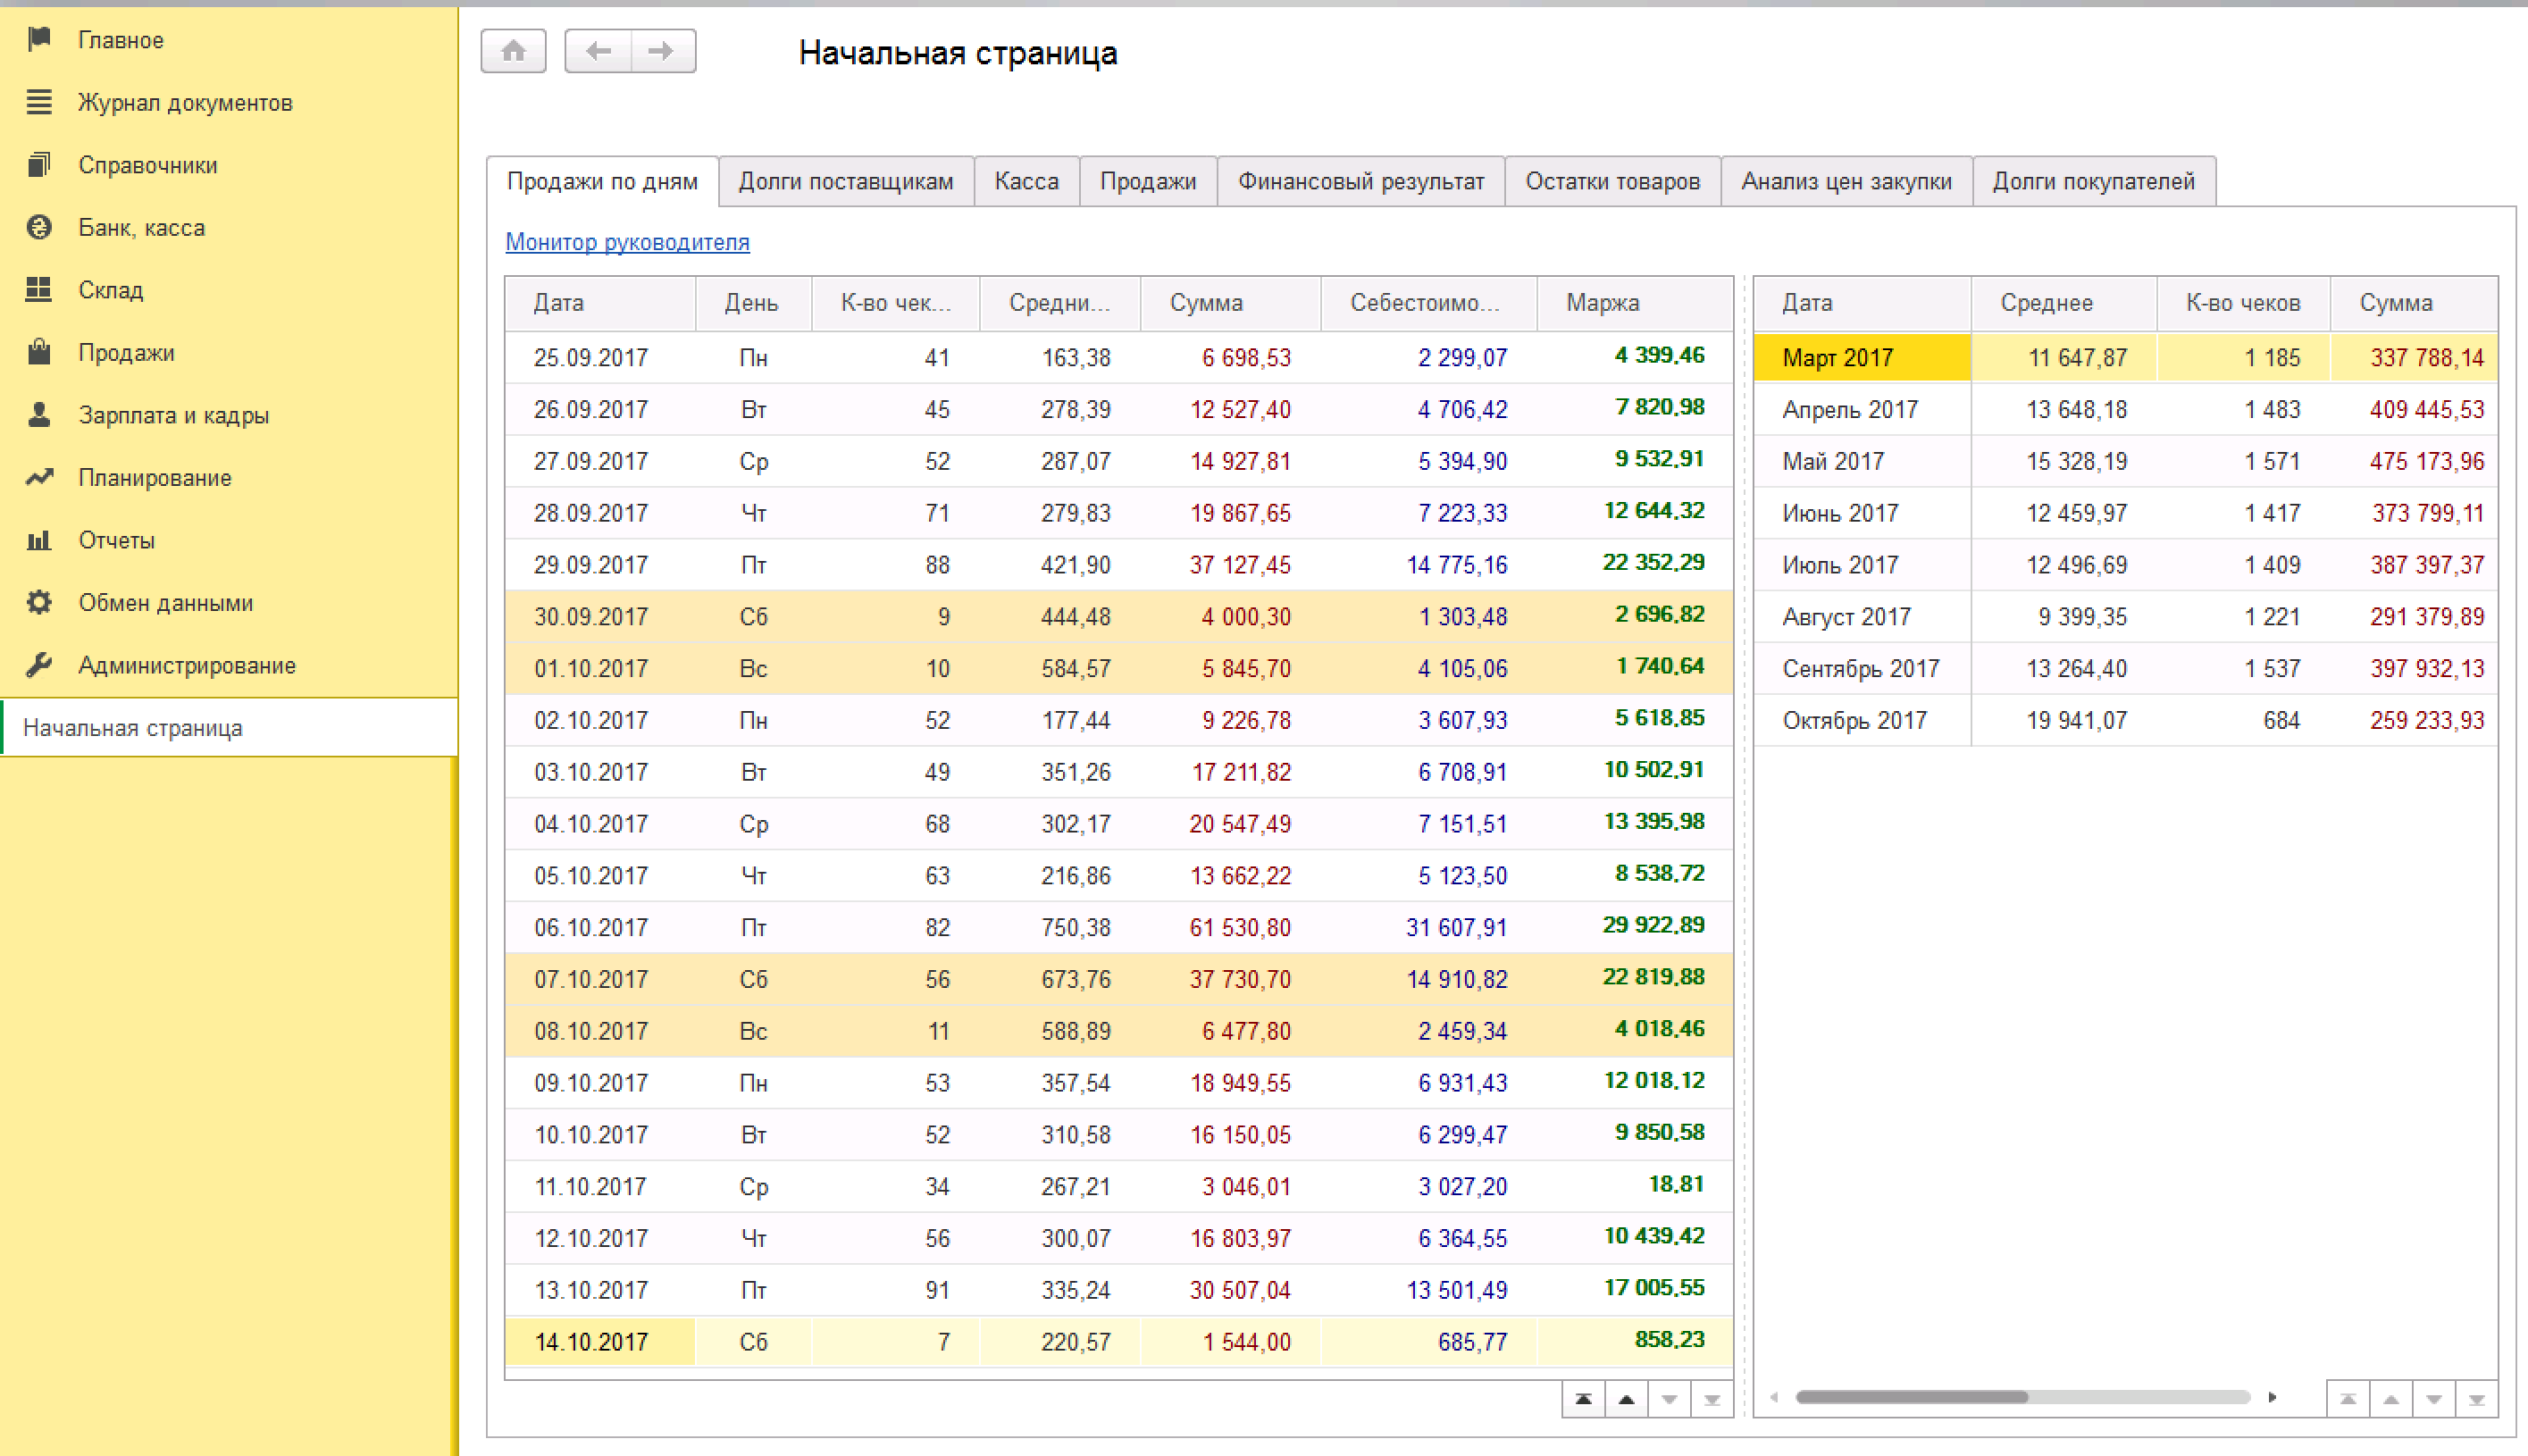The width and height of the screenshot is (2528, 1456).
Task: Open the Планирование section icon
Action: [39, 477]
